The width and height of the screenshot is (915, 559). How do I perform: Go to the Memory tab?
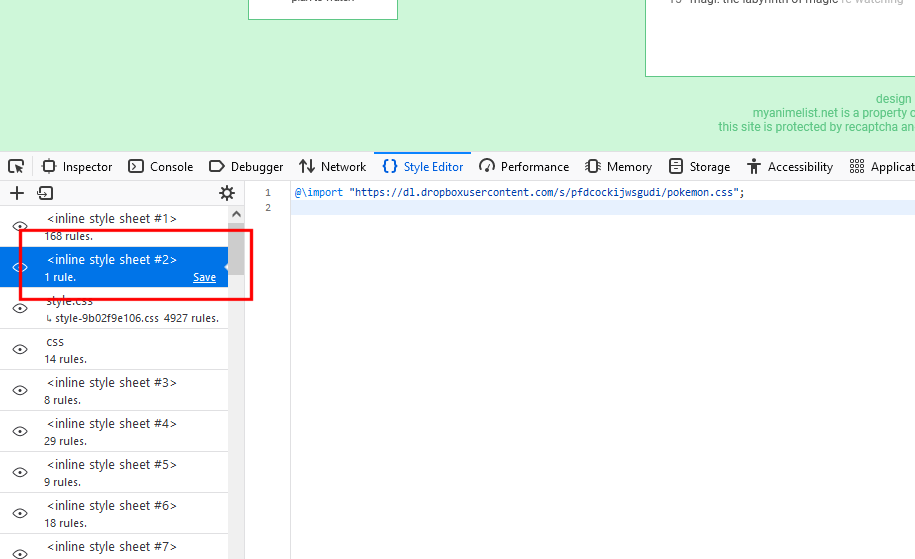(618, 167)
